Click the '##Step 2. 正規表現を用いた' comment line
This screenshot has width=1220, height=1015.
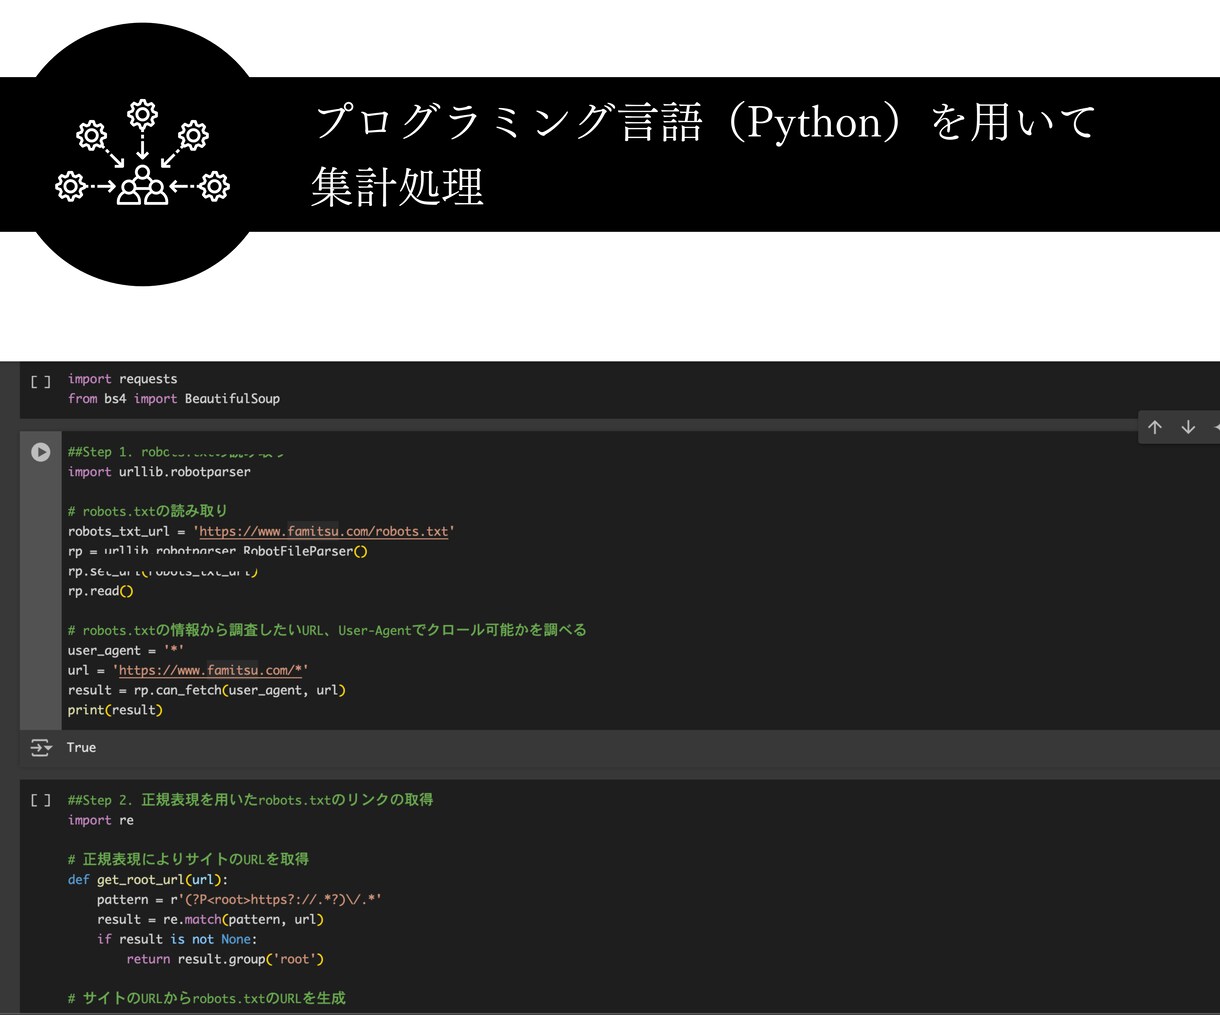[250, 800]
